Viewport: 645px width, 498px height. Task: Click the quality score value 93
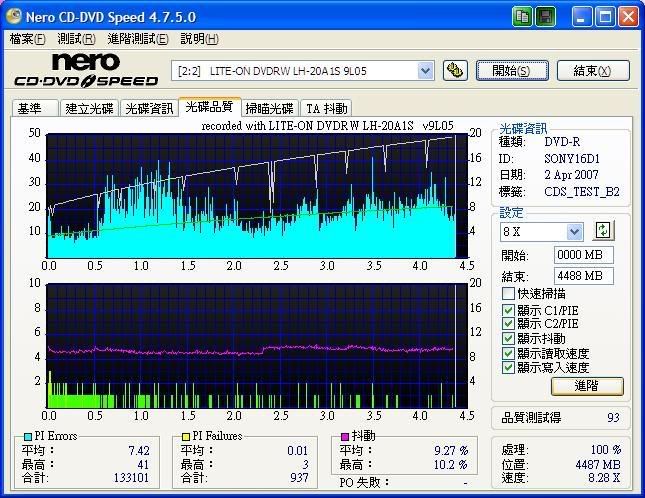click(613, 417)
